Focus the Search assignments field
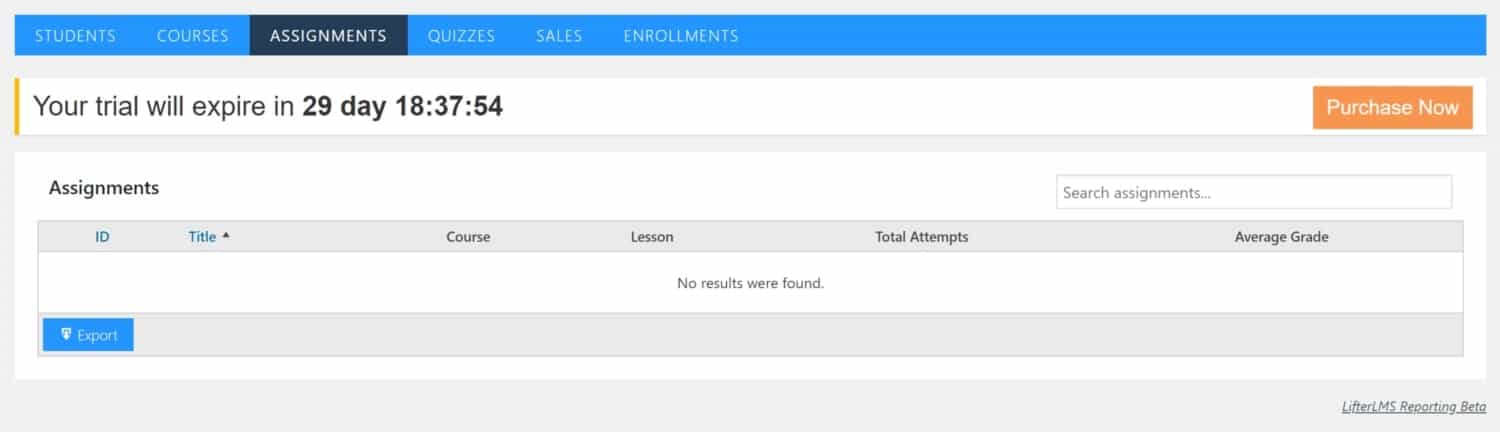The image size is (1500, 432). pyautogui.click(x=1254, y=192)
